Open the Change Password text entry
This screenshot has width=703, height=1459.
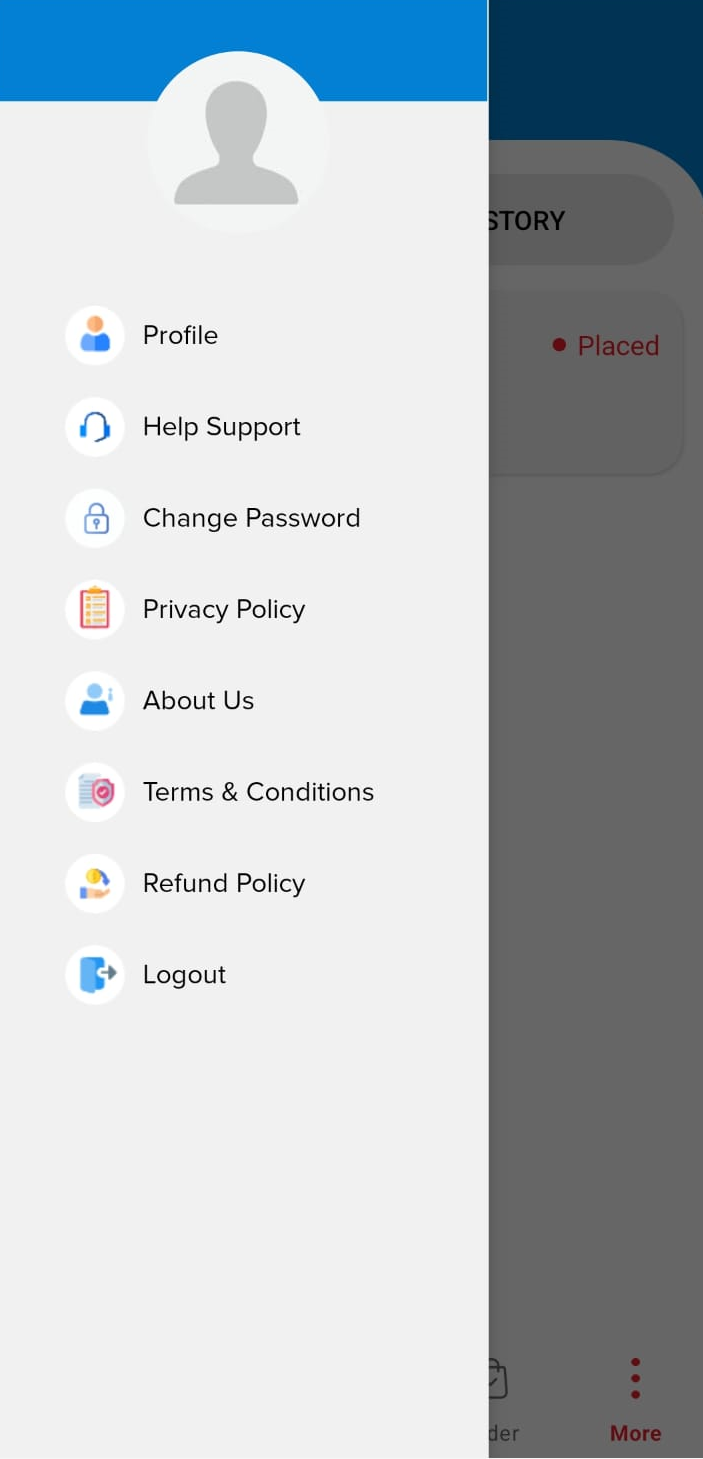251,518
